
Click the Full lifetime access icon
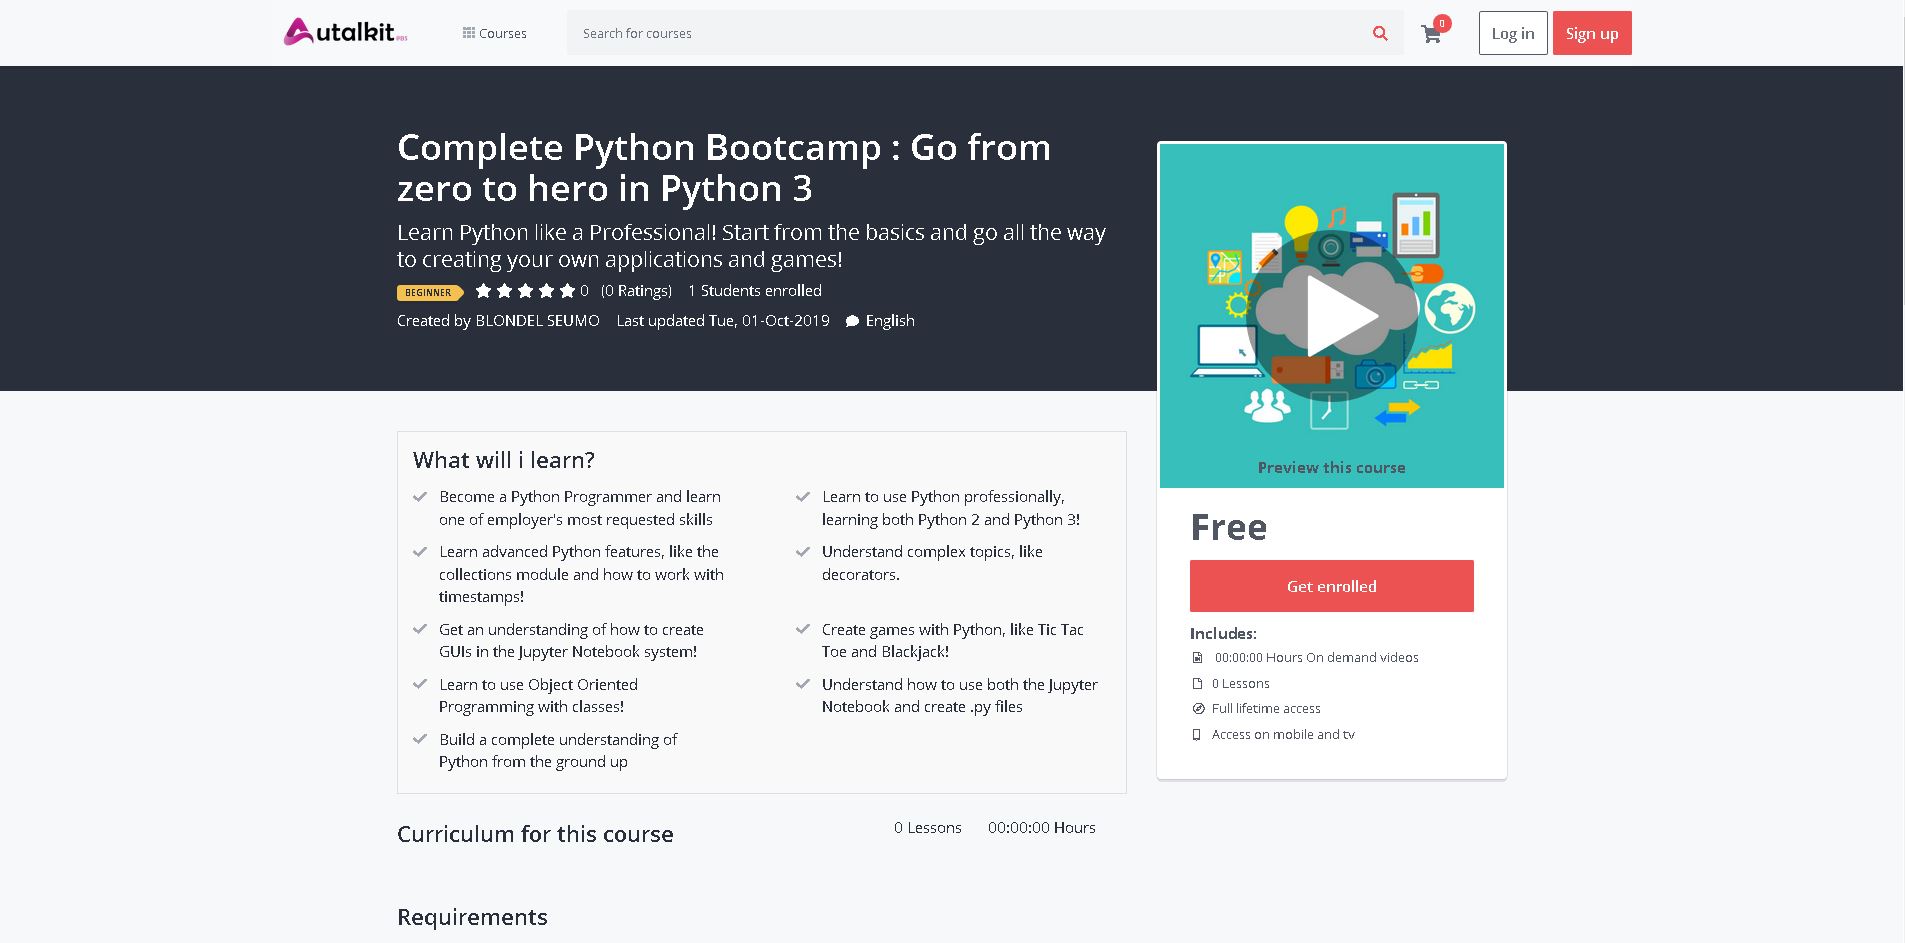1198,709
